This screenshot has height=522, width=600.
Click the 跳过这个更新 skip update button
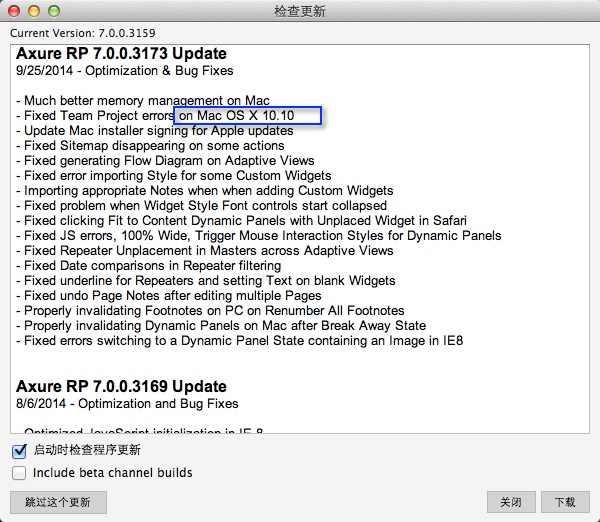[58, 502]
